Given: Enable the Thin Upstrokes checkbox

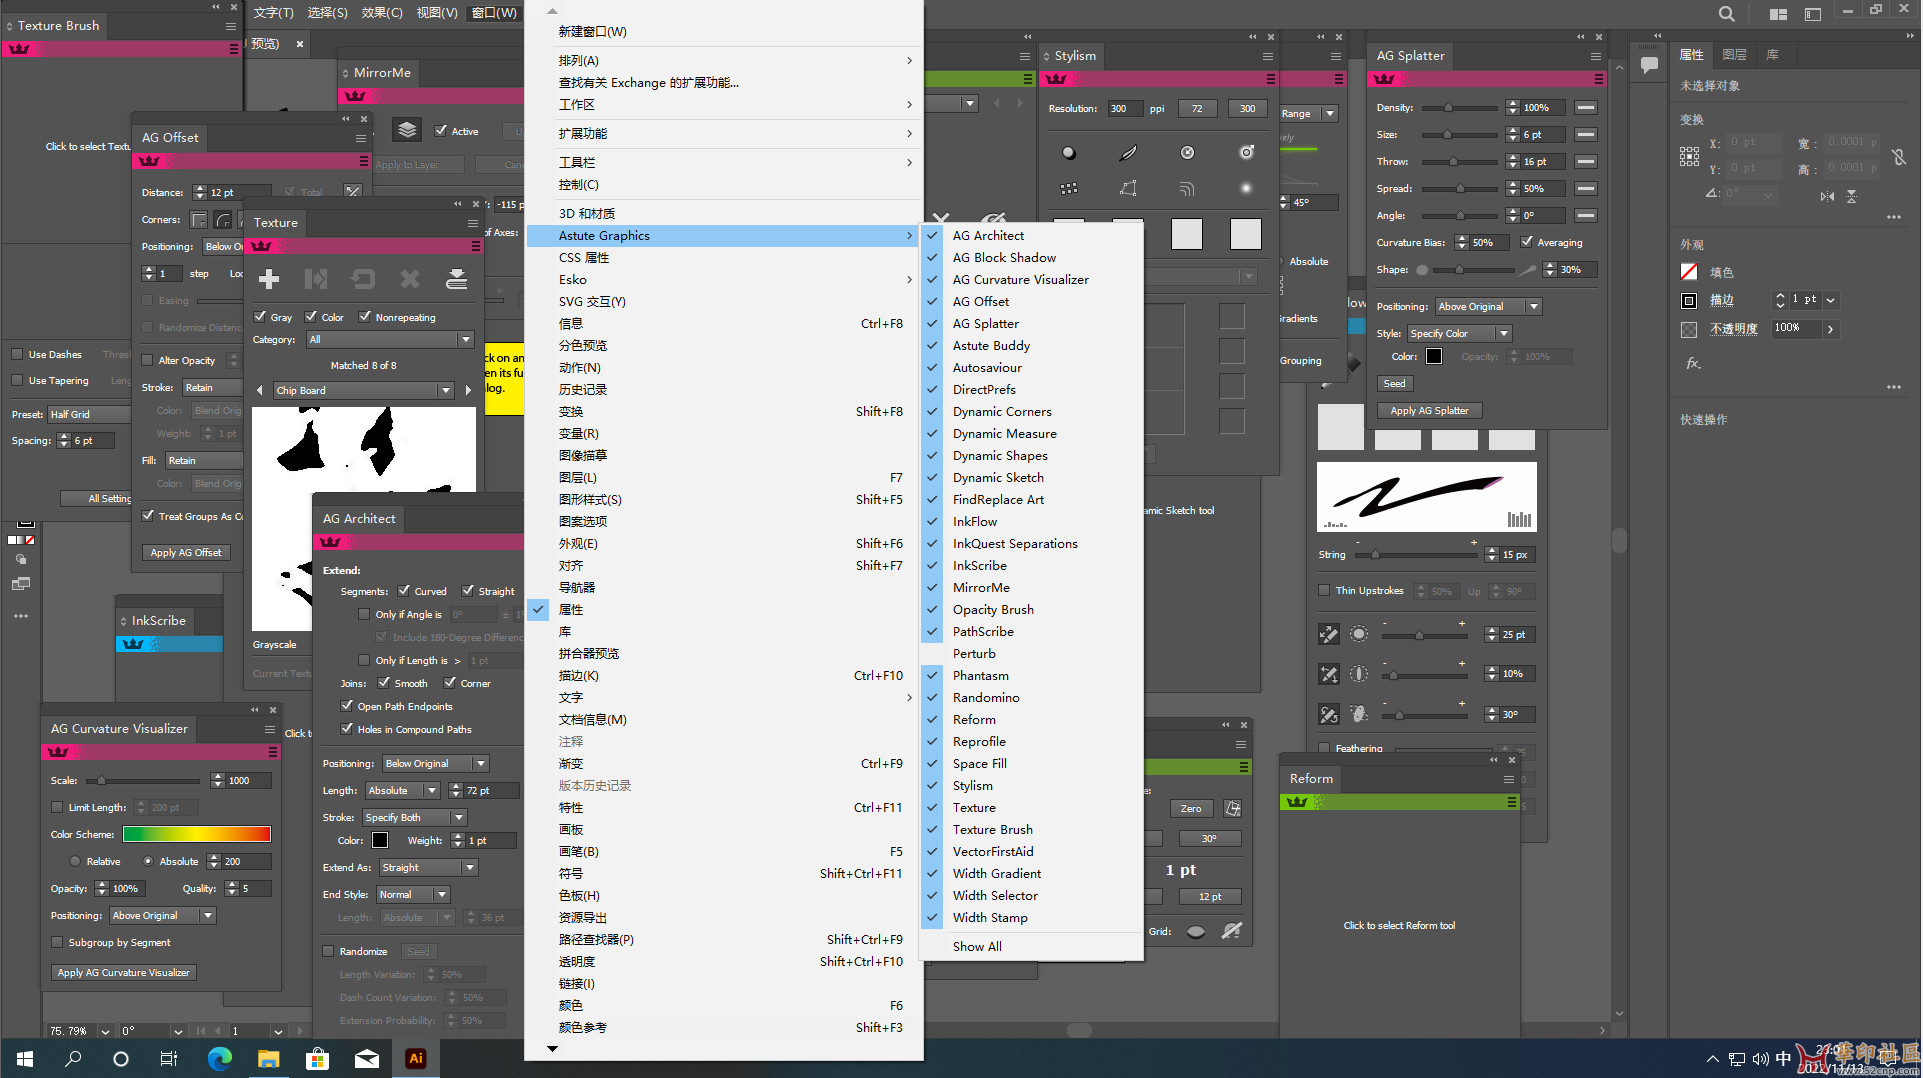Looking at the screenshot, I should pyautogui.click(x=1325, y=590).
